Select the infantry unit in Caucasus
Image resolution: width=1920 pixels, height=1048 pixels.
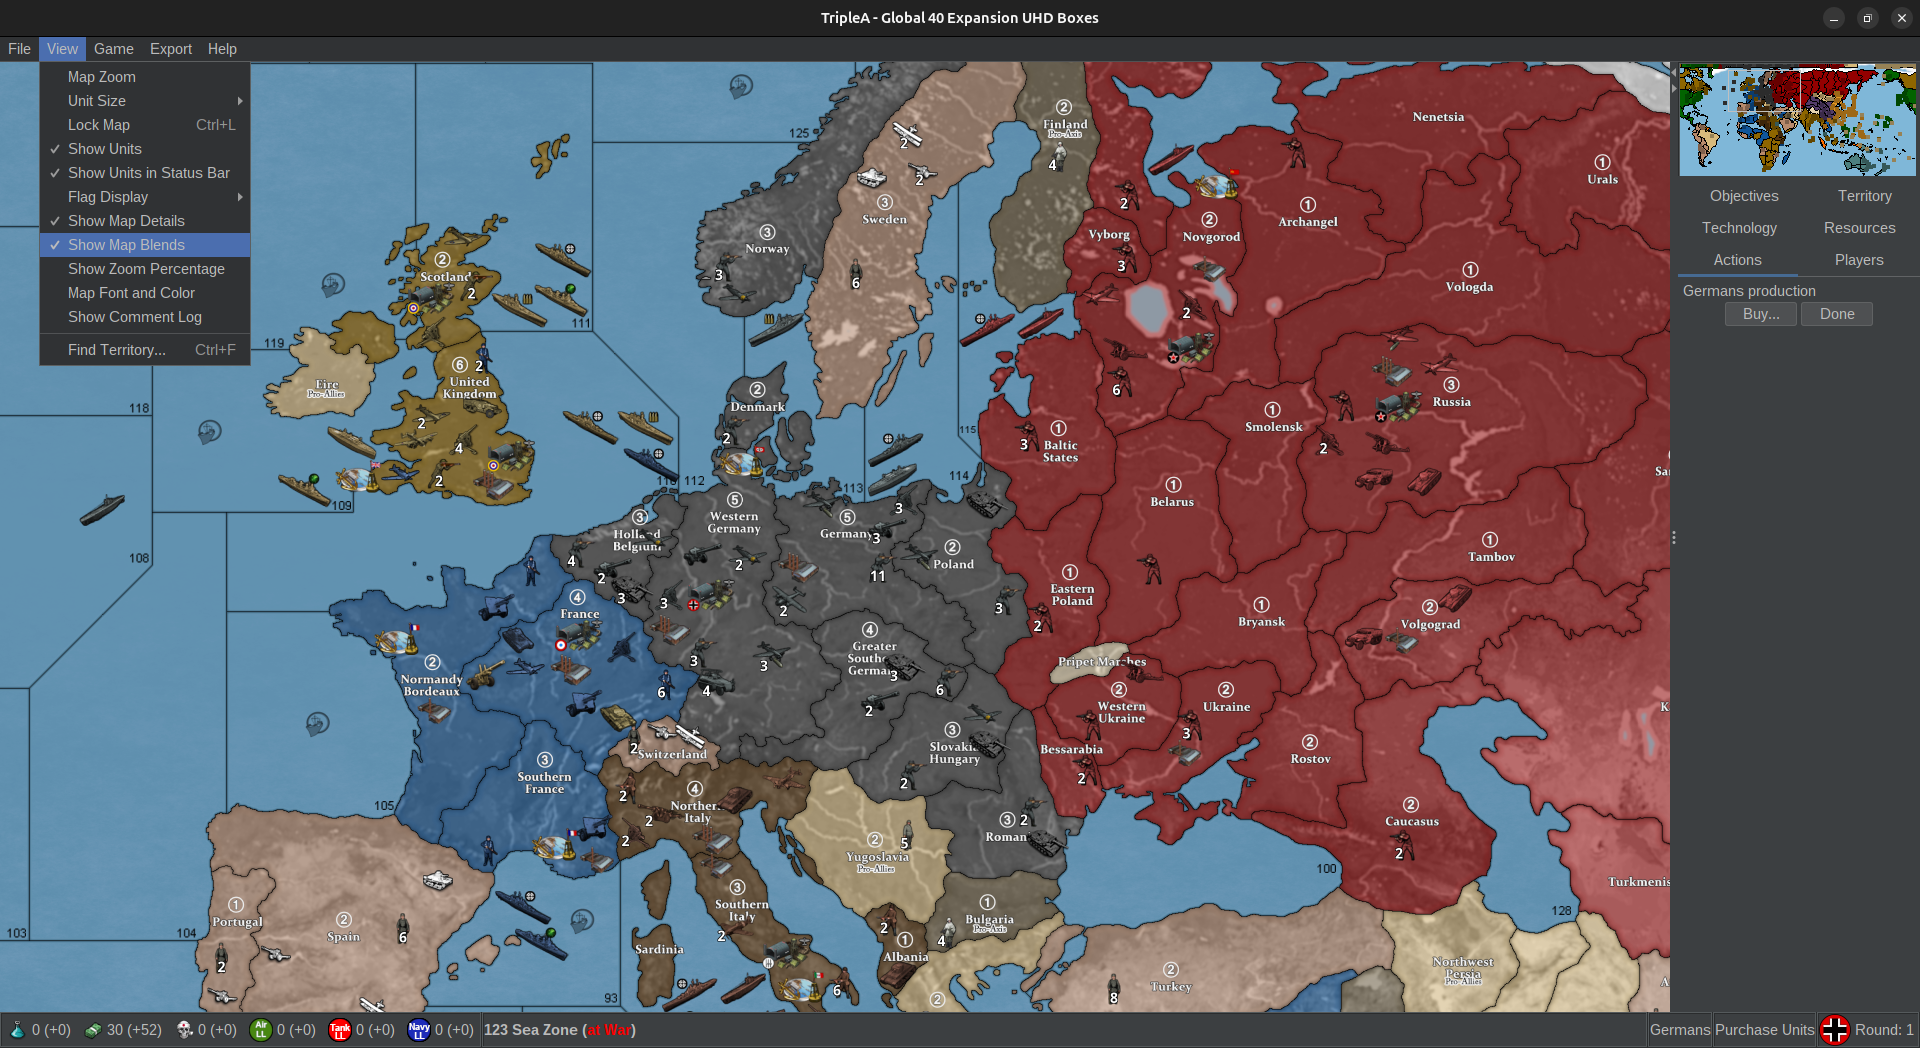coord(1406,846)
